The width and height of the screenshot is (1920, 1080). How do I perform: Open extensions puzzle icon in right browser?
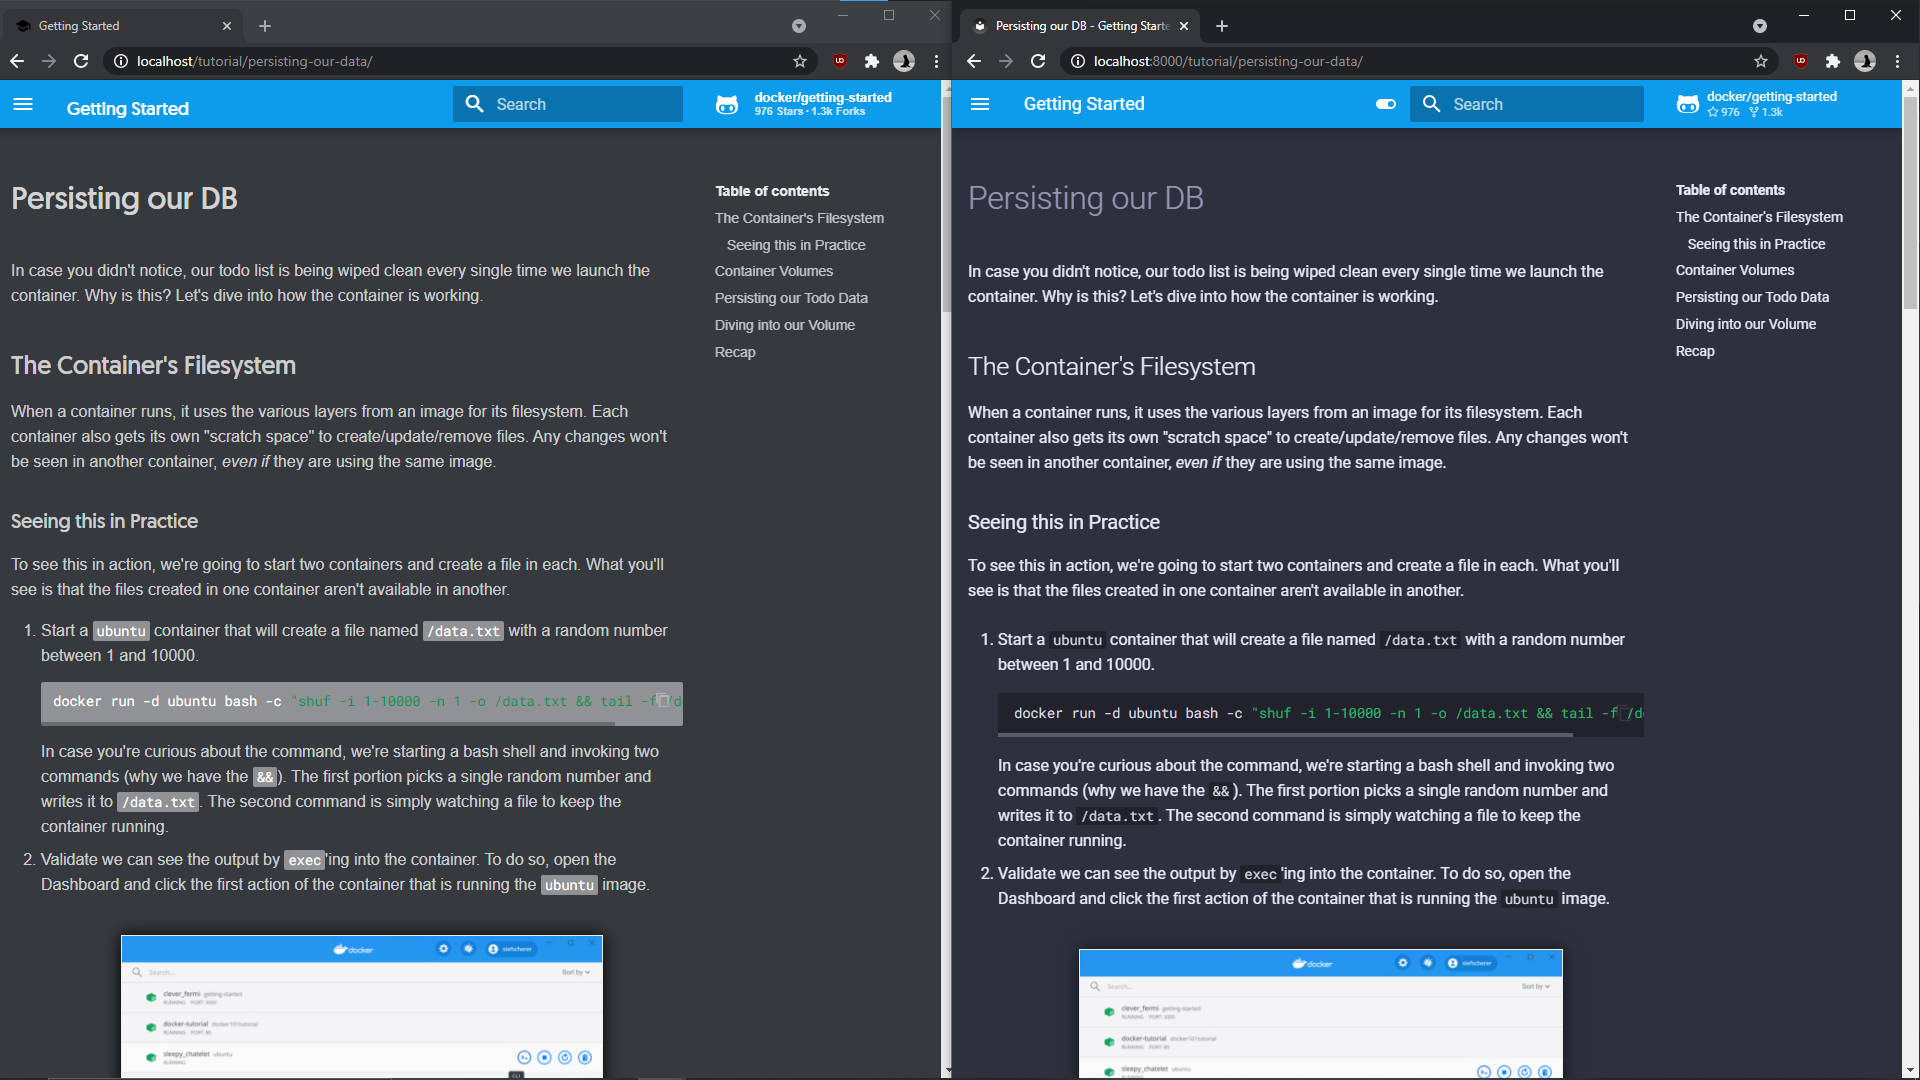click(x=1832, y=61)
